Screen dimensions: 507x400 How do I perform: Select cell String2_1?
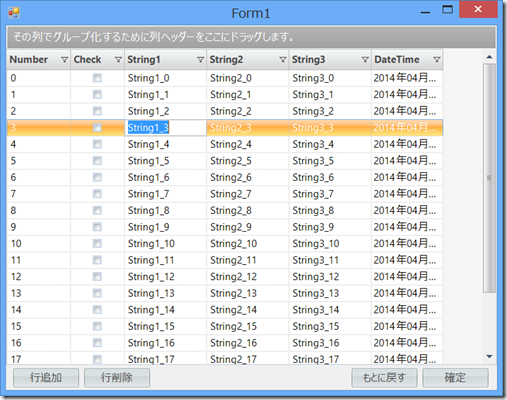(x=248, y=95)
